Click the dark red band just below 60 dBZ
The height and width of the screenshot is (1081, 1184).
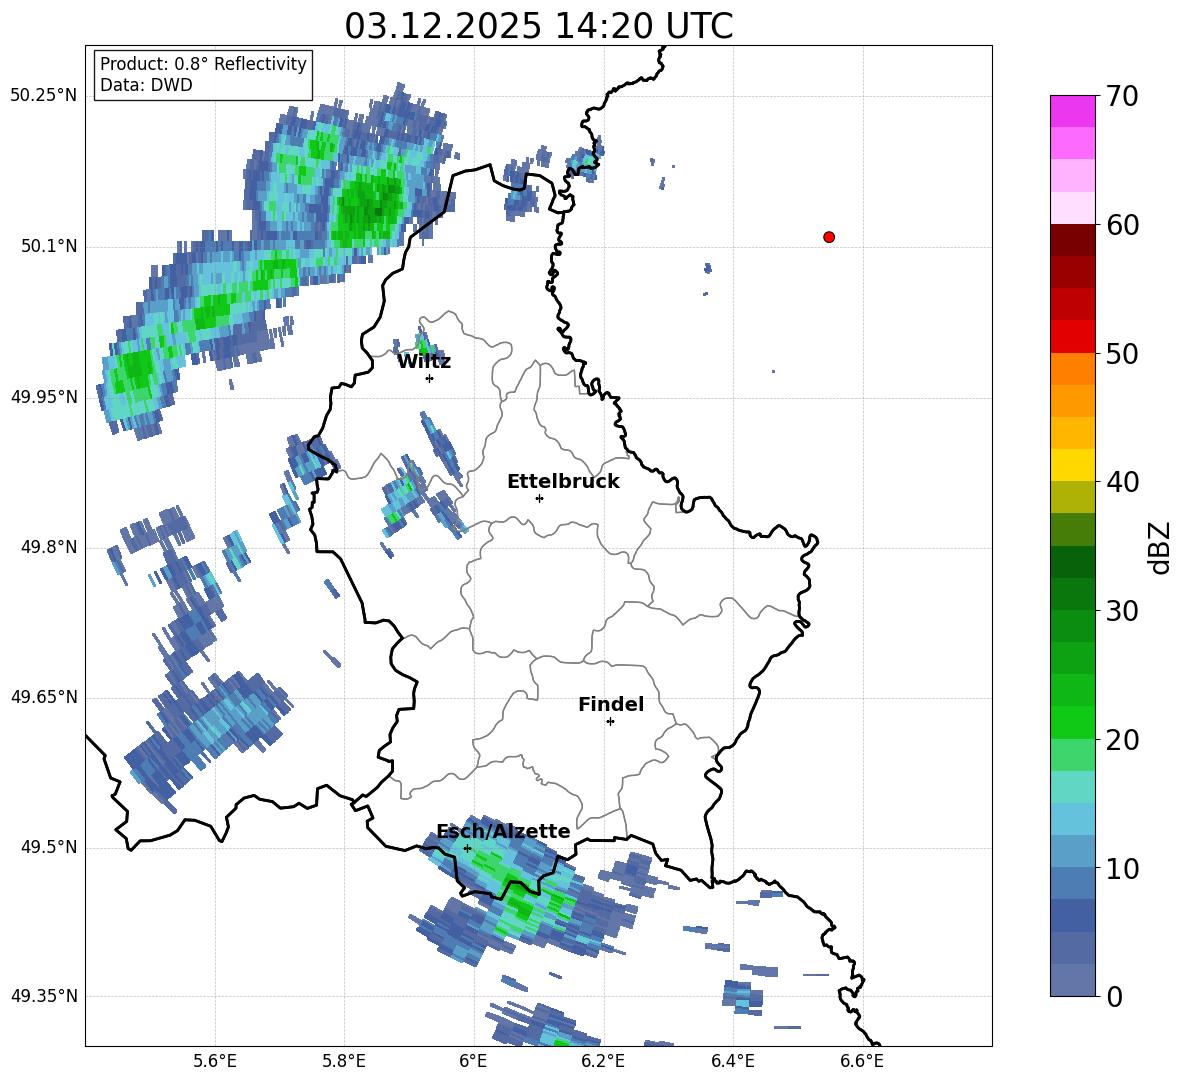(x=1072, y=240)
